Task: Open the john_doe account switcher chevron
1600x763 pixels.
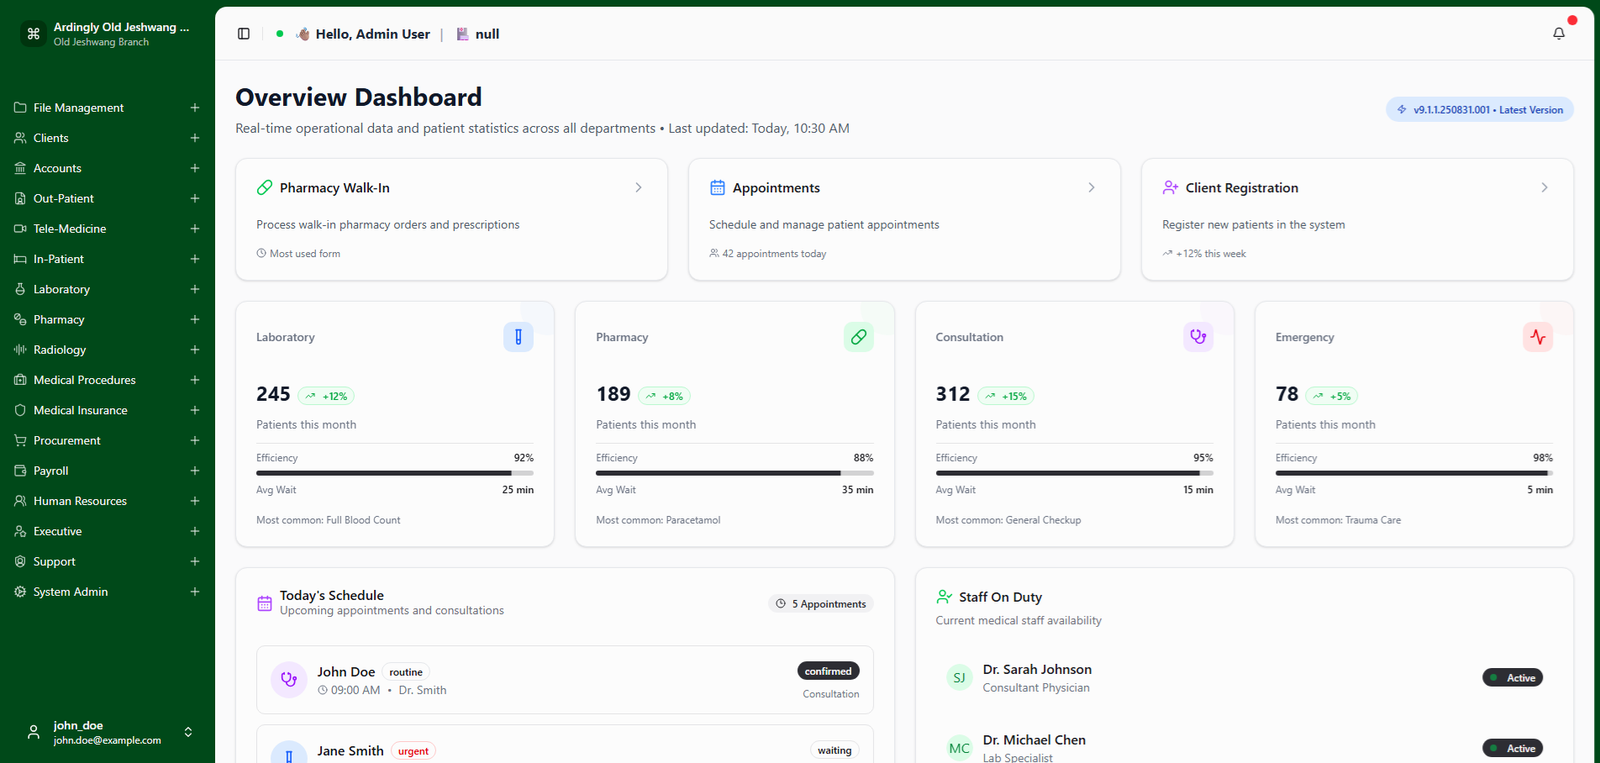Action: (188, 732)
